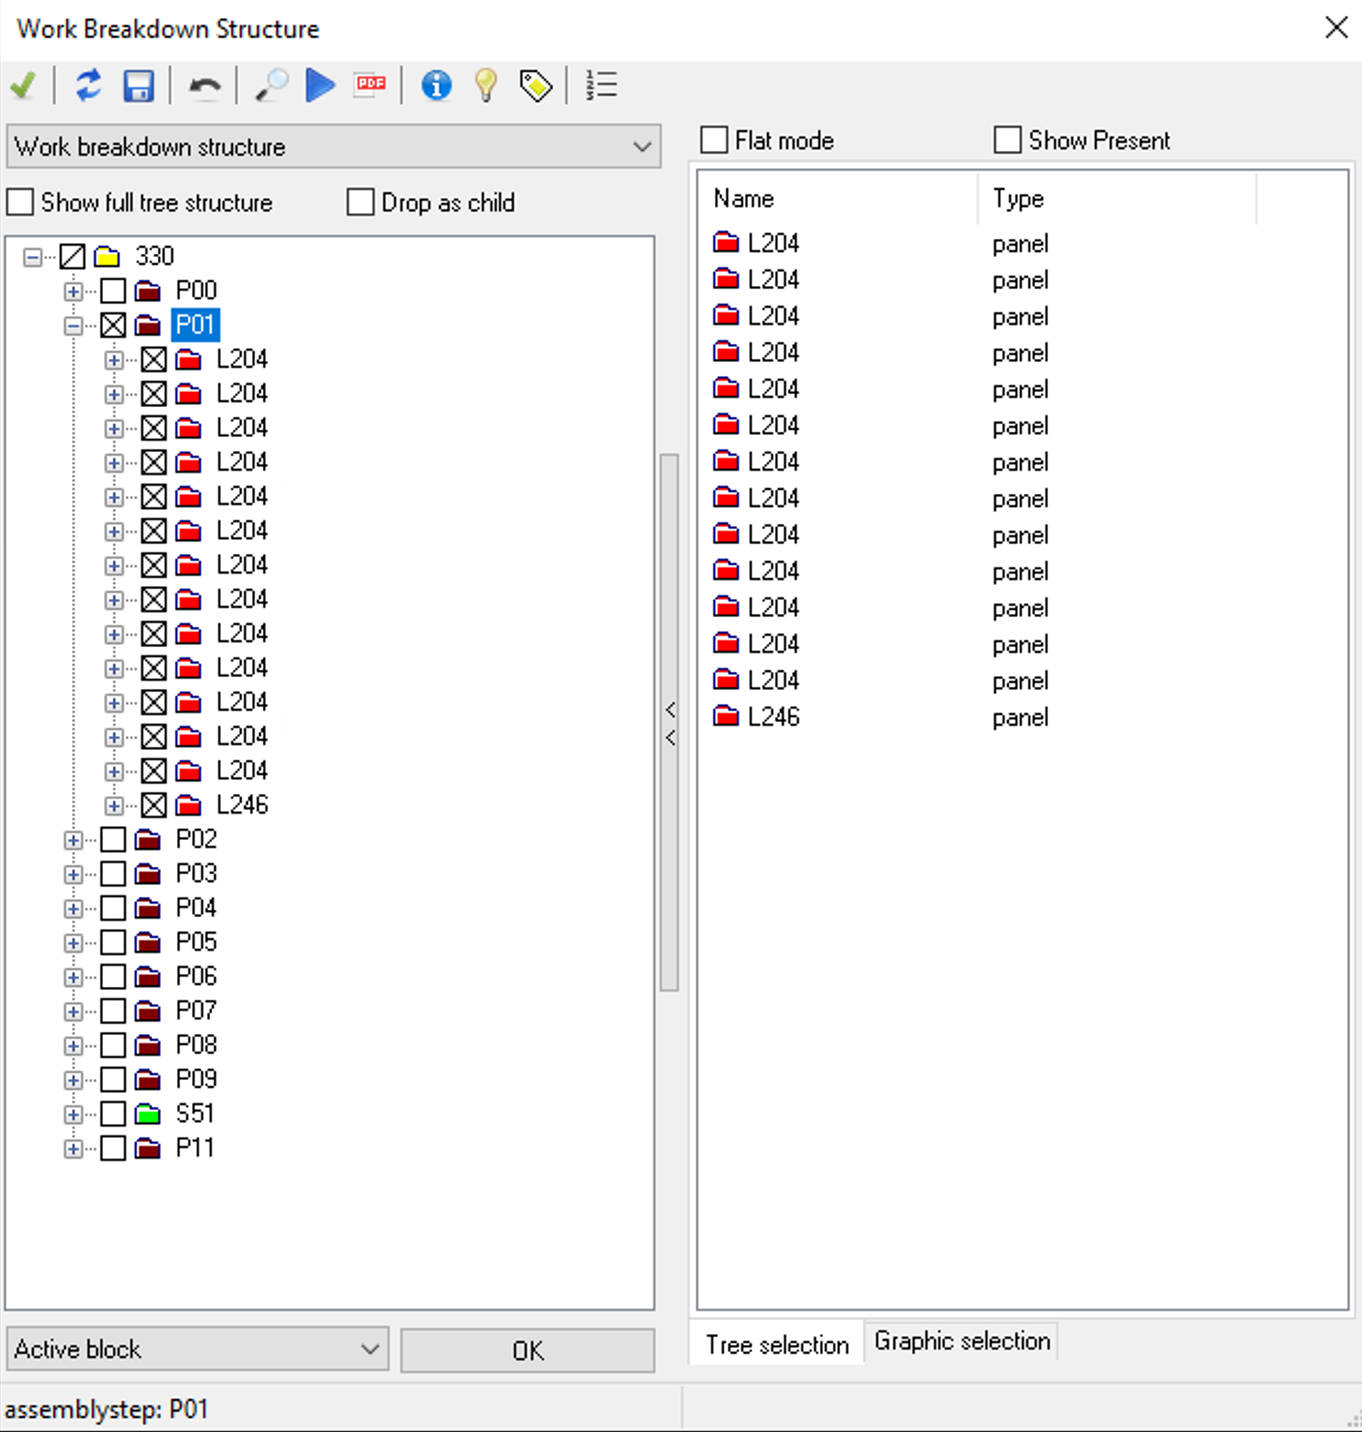Click the green checkmark apply icon
The width and height of the screenshot is (1362, 1432).
(24, 86)
